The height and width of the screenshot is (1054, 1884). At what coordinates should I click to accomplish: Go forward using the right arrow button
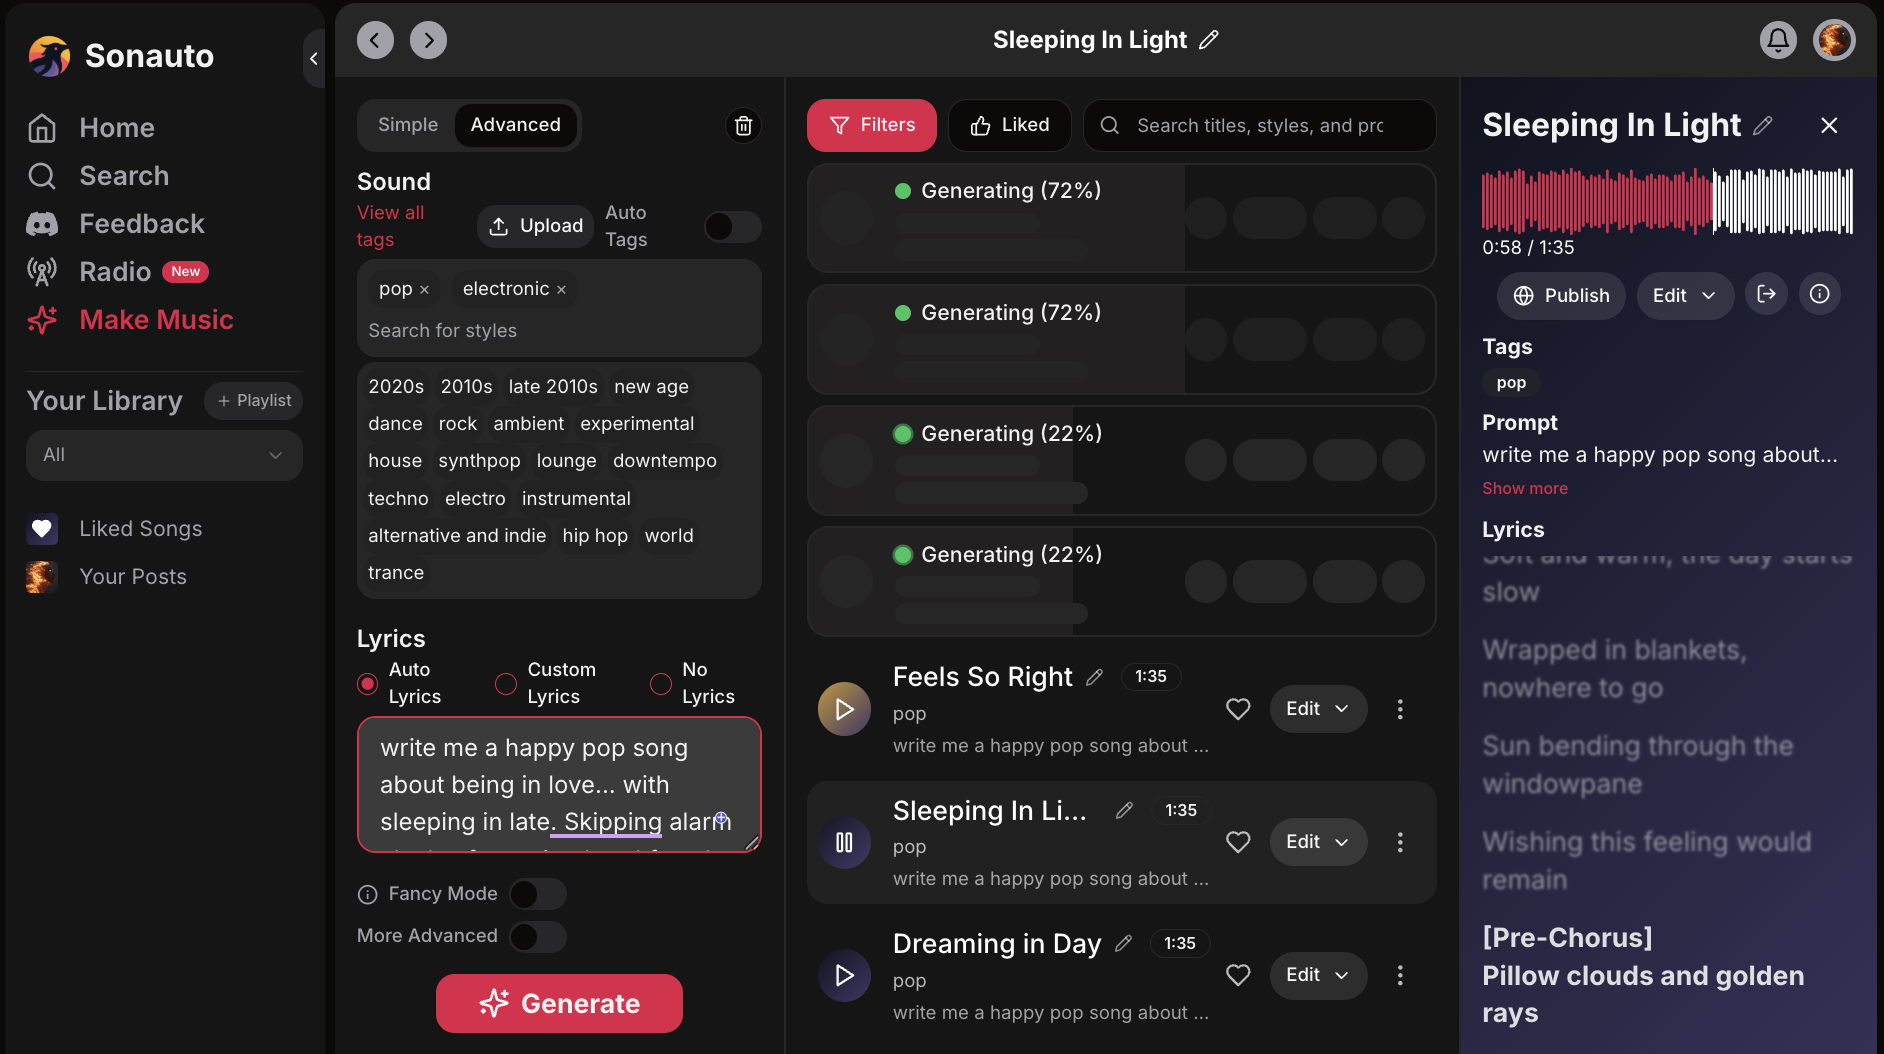428,40
